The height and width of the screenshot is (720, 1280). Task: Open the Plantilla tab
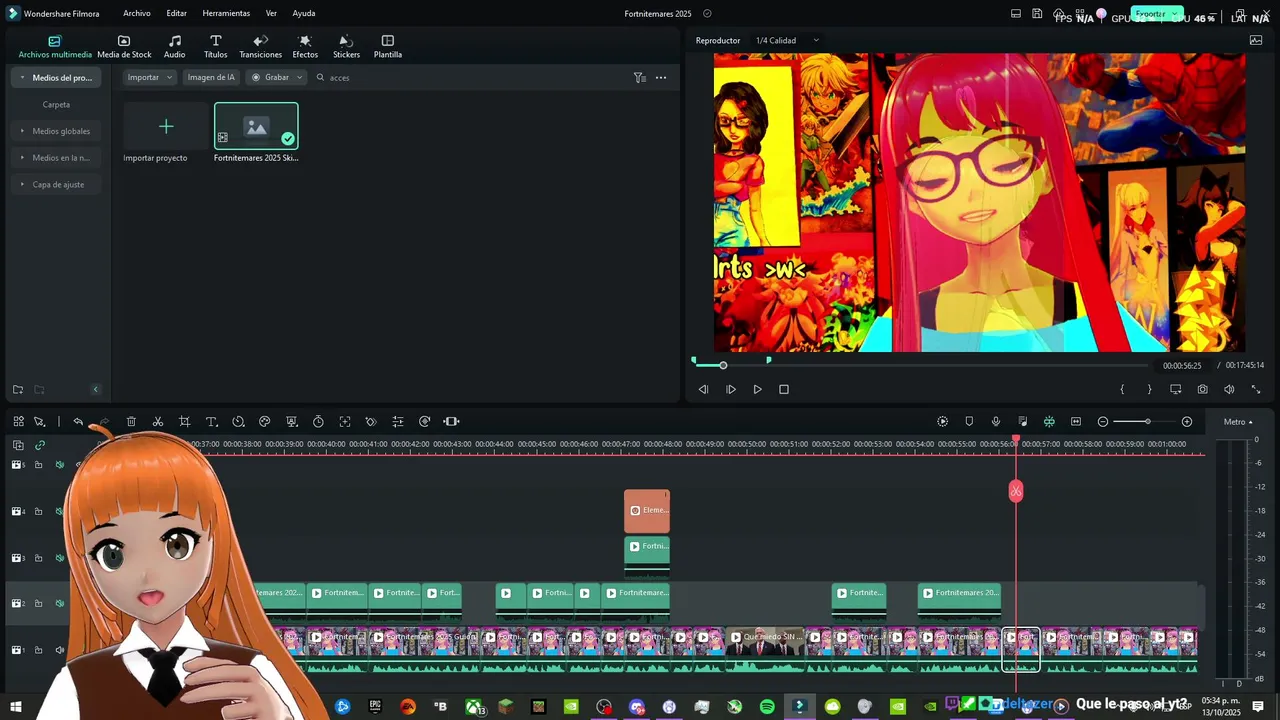pos(388,47)
